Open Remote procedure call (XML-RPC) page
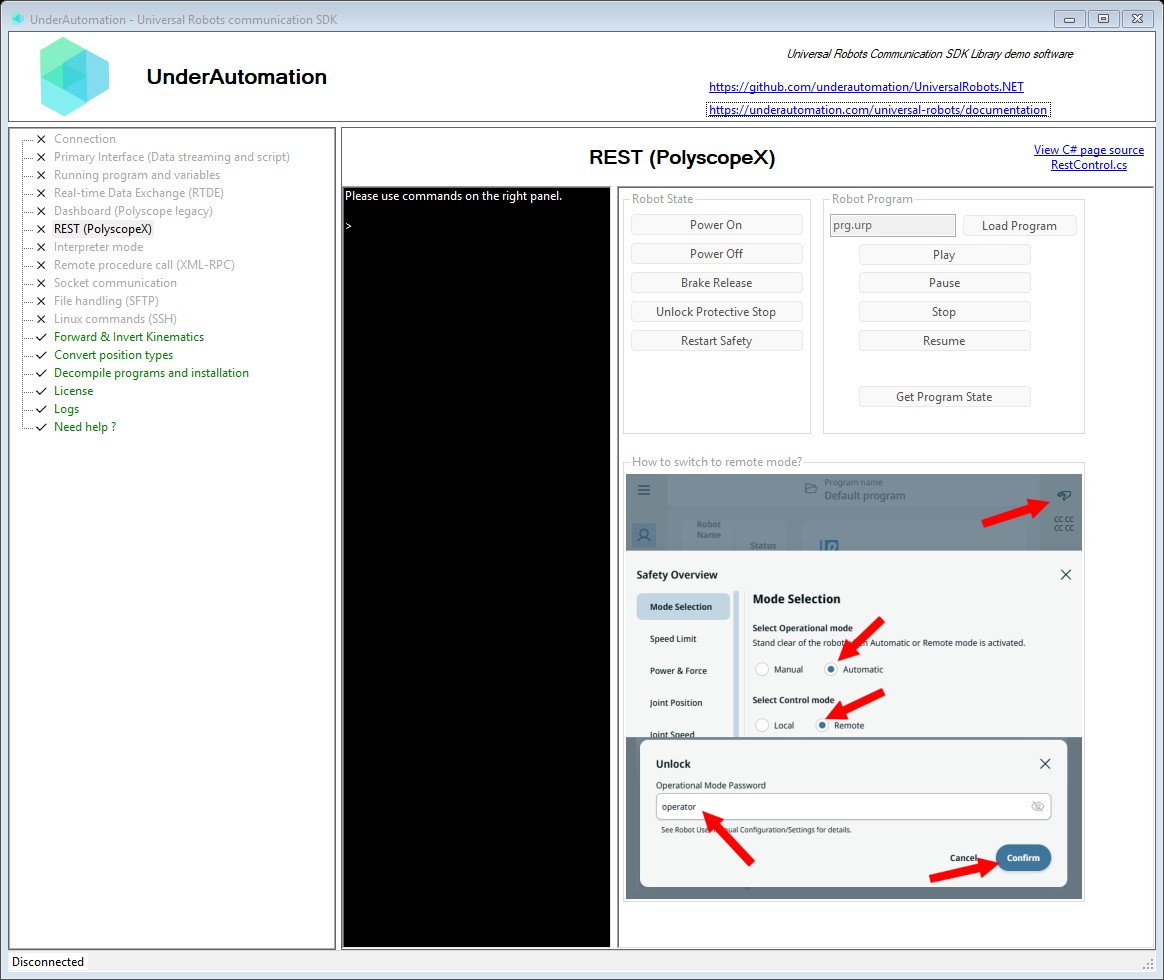The width and height of the screenshot is (1164, 980). coord(144,265)
